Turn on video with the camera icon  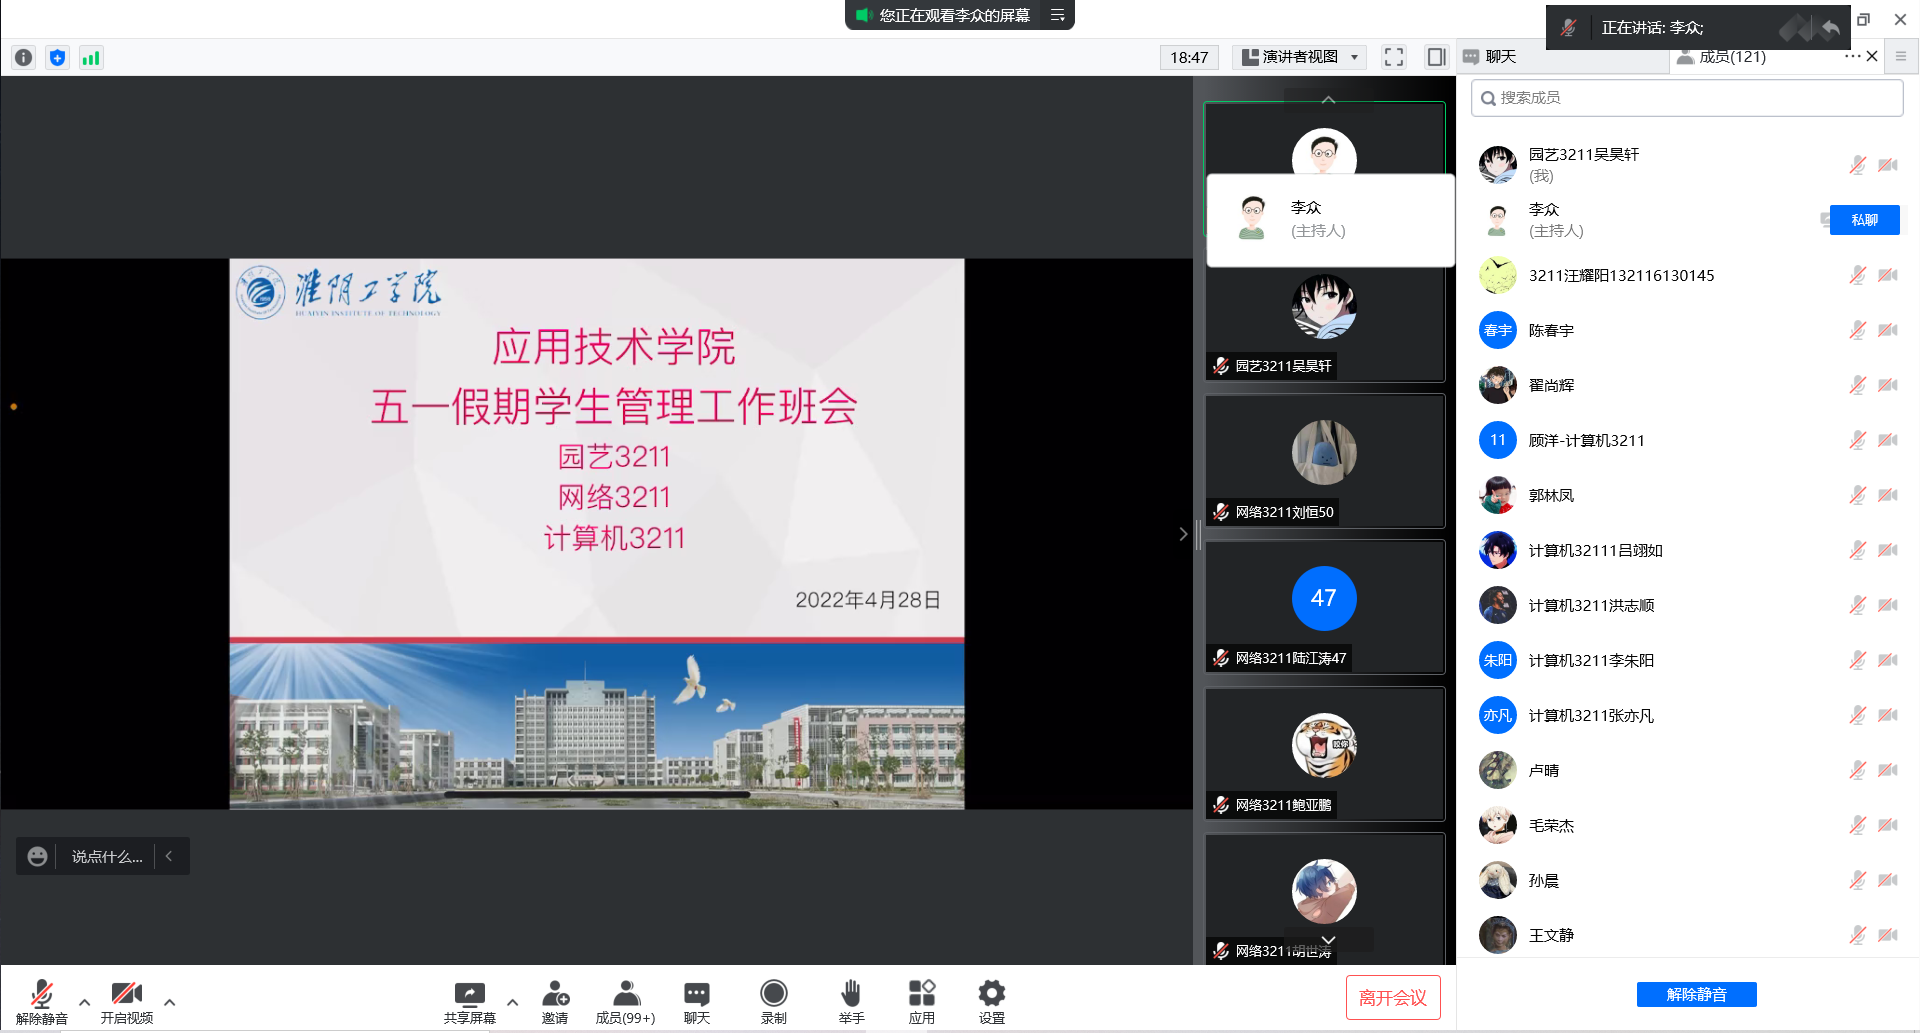pyautogui.click(x=127, y=993)
